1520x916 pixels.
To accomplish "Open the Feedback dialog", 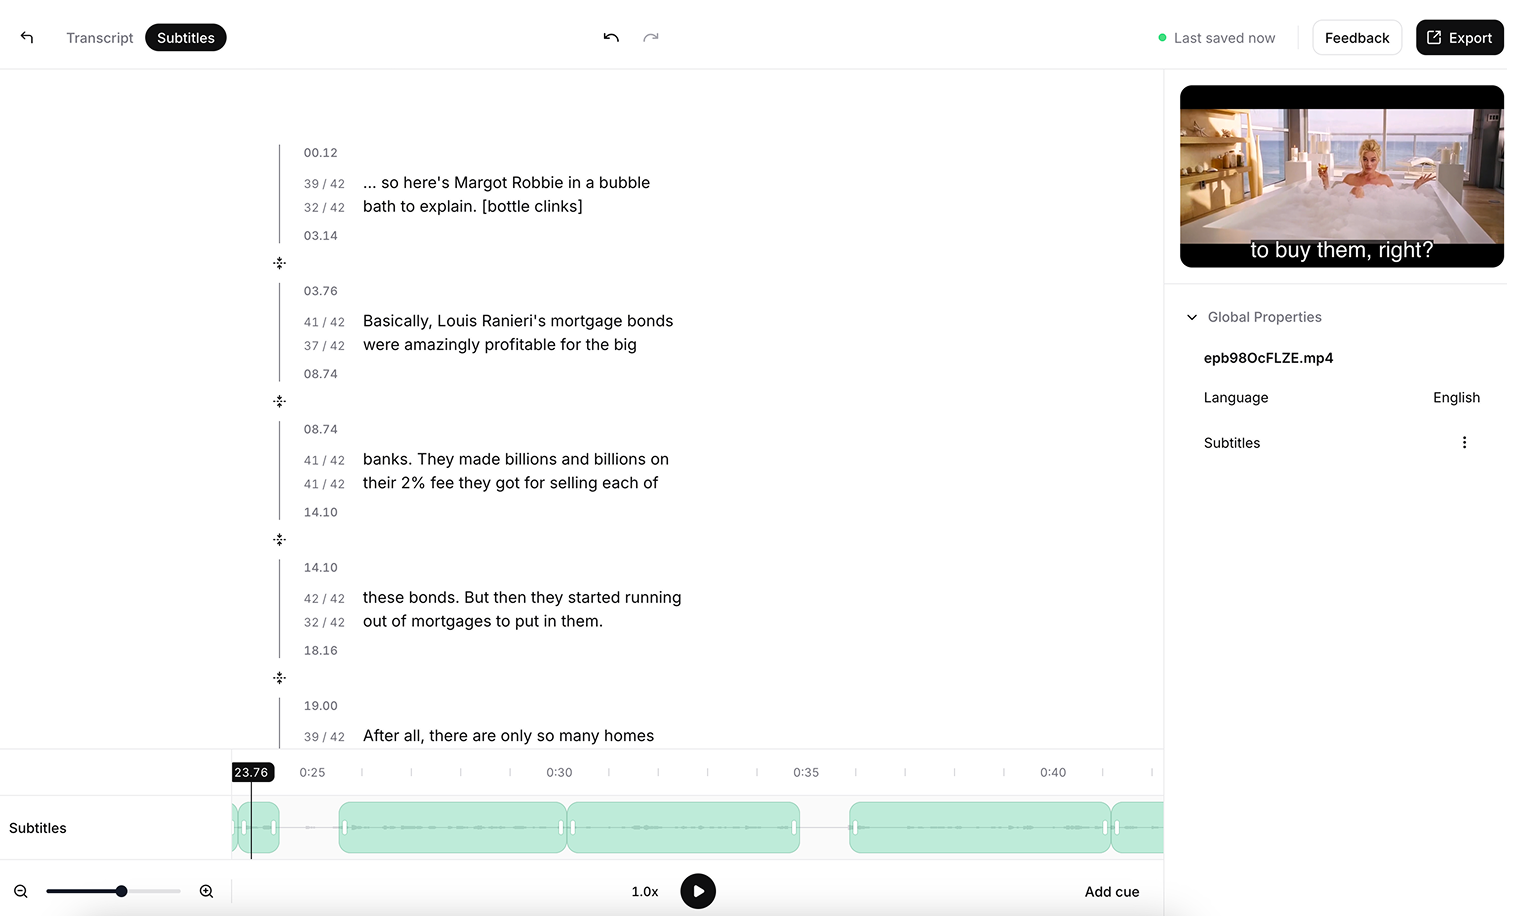I will coord(1356,38).
